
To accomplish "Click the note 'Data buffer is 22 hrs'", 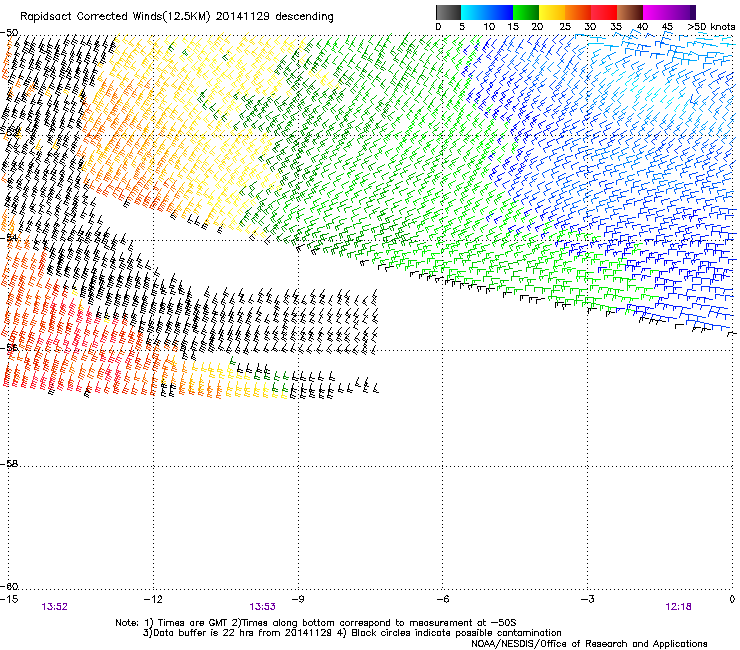I will point(205,633).
